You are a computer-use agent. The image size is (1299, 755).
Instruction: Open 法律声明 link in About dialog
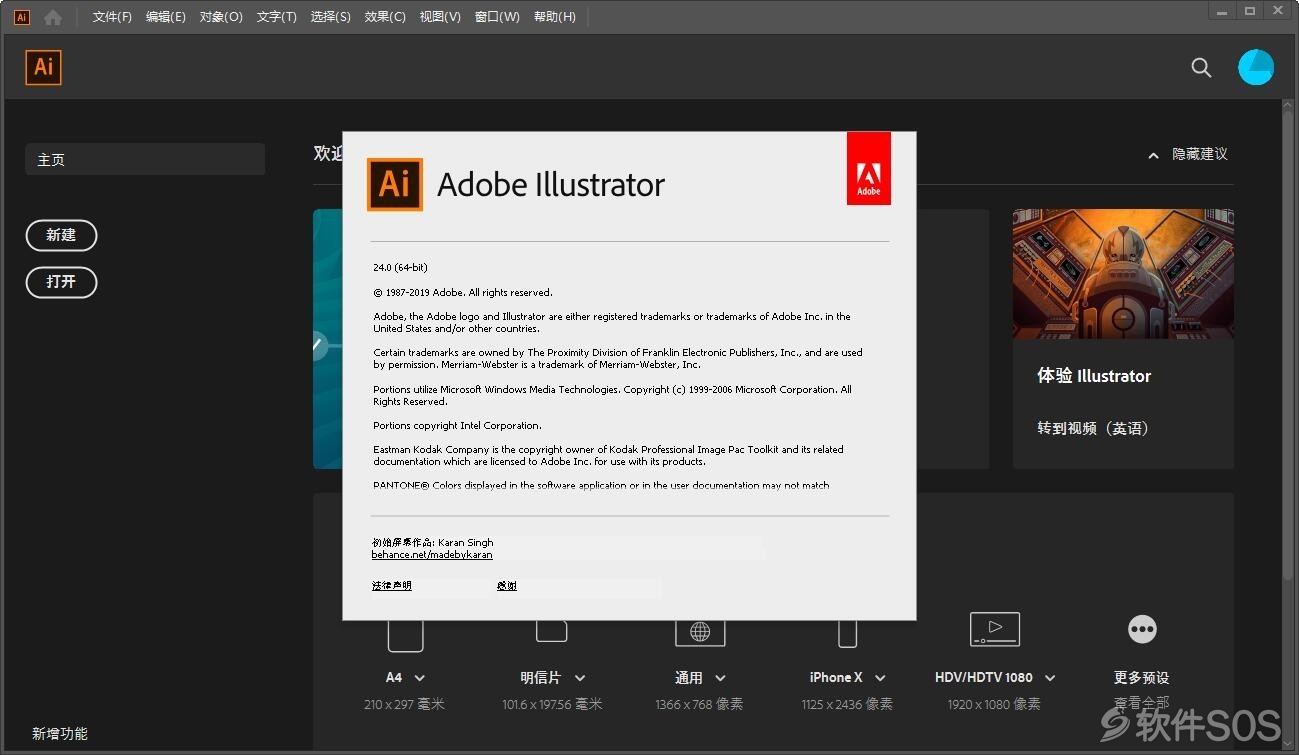click(x=392, y=586)
